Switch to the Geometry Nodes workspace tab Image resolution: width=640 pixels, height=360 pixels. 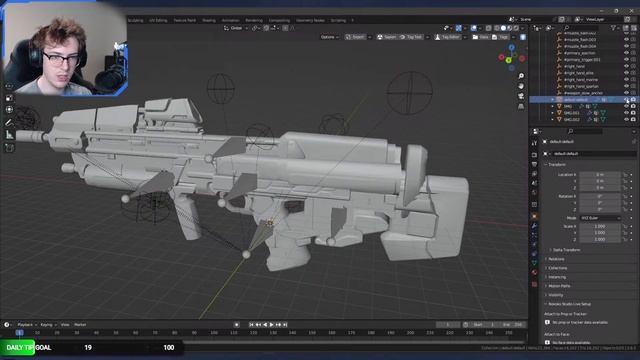(310, 20)
